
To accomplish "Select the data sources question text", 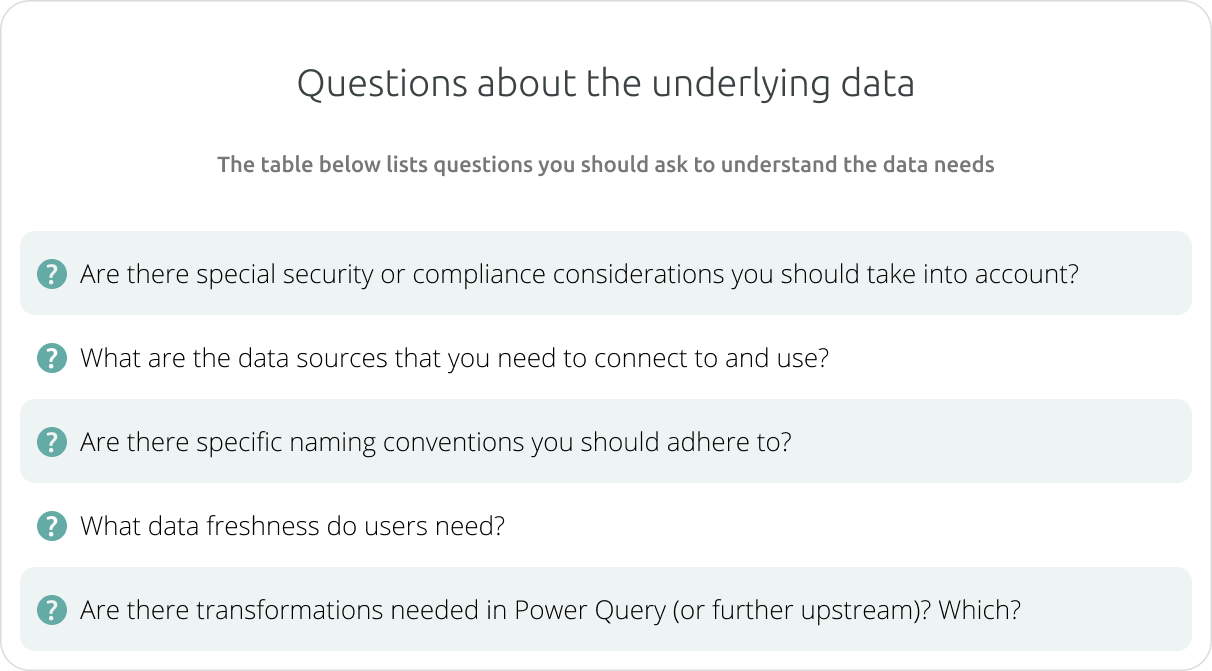I will tap(454, 358).
